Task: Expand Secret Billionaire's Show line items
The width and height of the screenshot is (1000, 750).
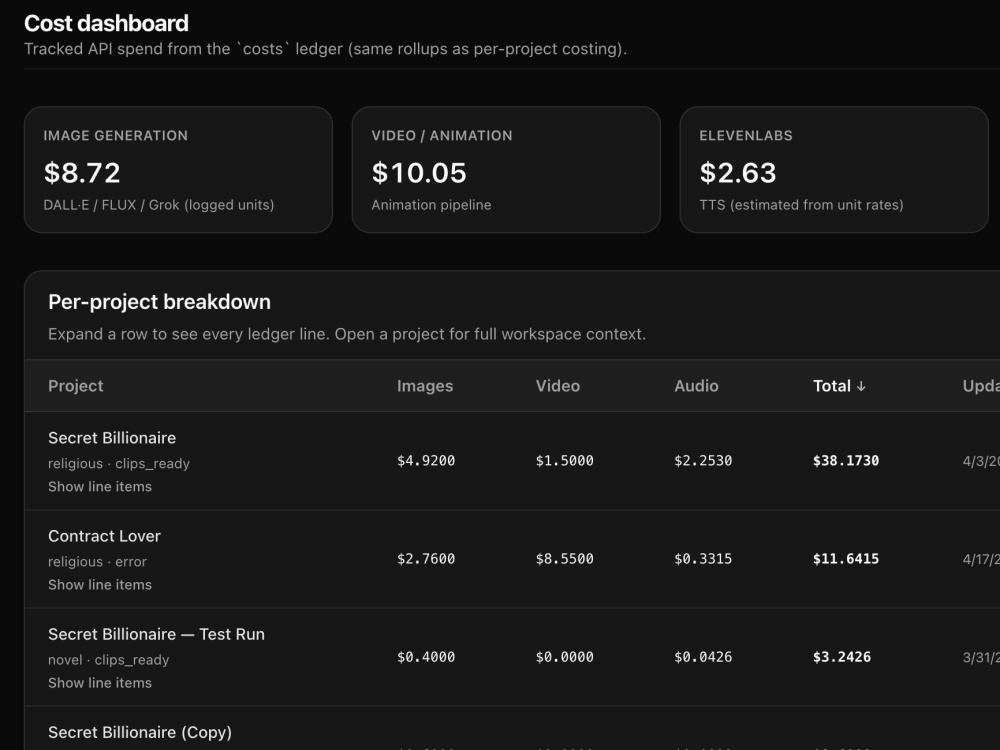Action: tap(100, 487)
